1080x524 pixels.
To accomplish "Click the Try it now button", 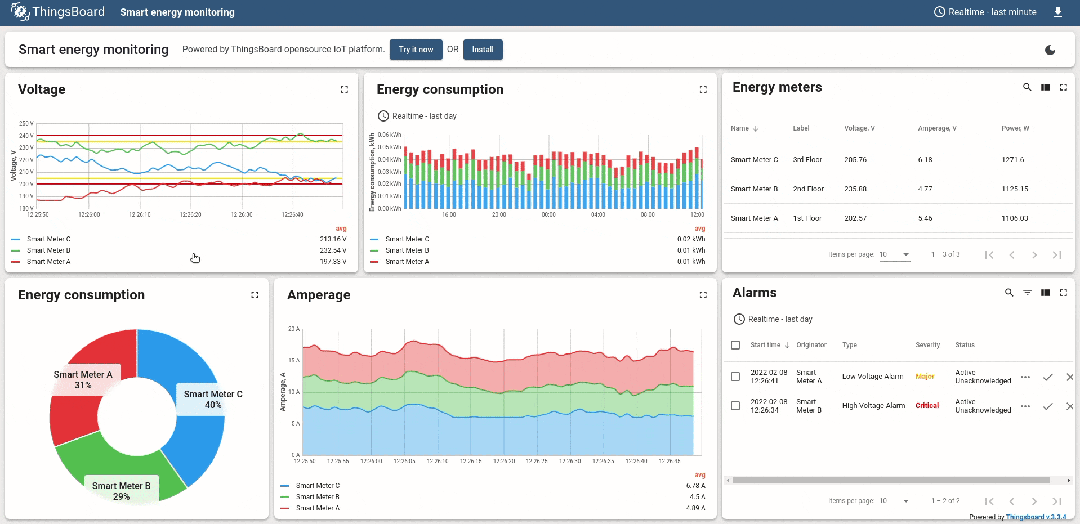I will 416,49.
